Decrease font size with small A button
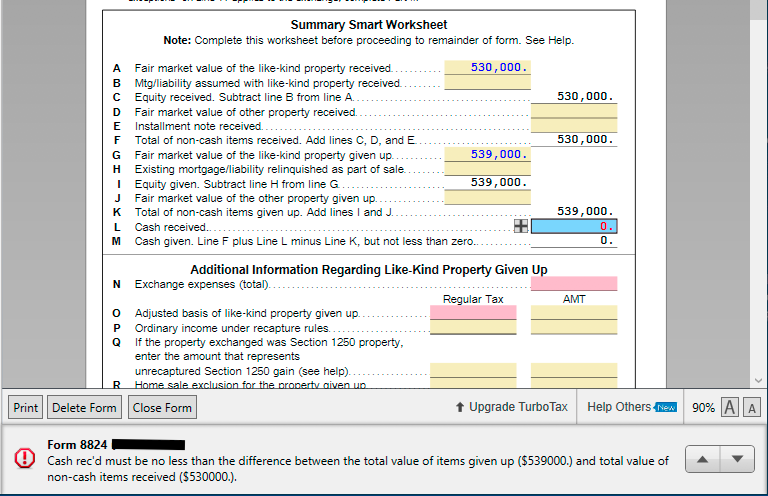Viewport: 768px width, 496px height. click(751, 407)
